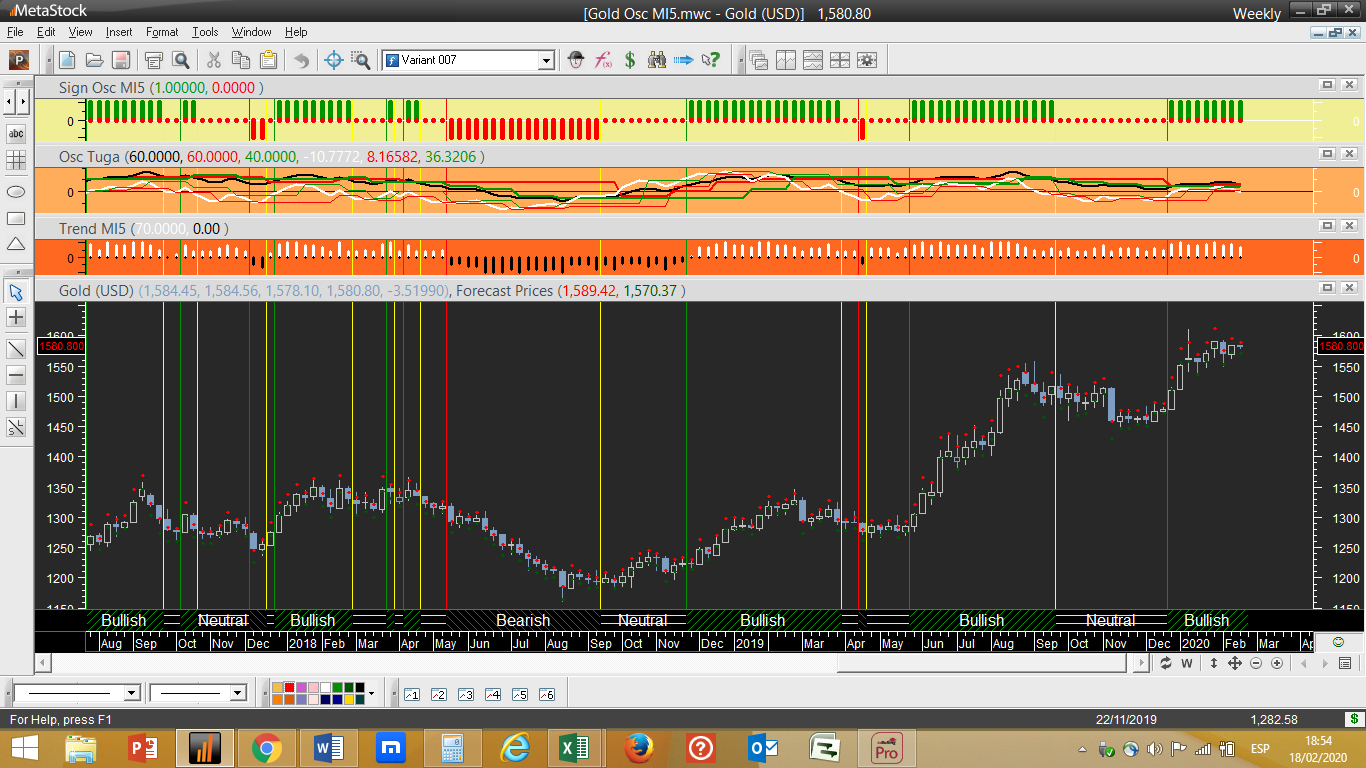Open the Insert menu
The width and height of the screenshot is (1366, 768).
pyautogui.click(x=118, y=32)
